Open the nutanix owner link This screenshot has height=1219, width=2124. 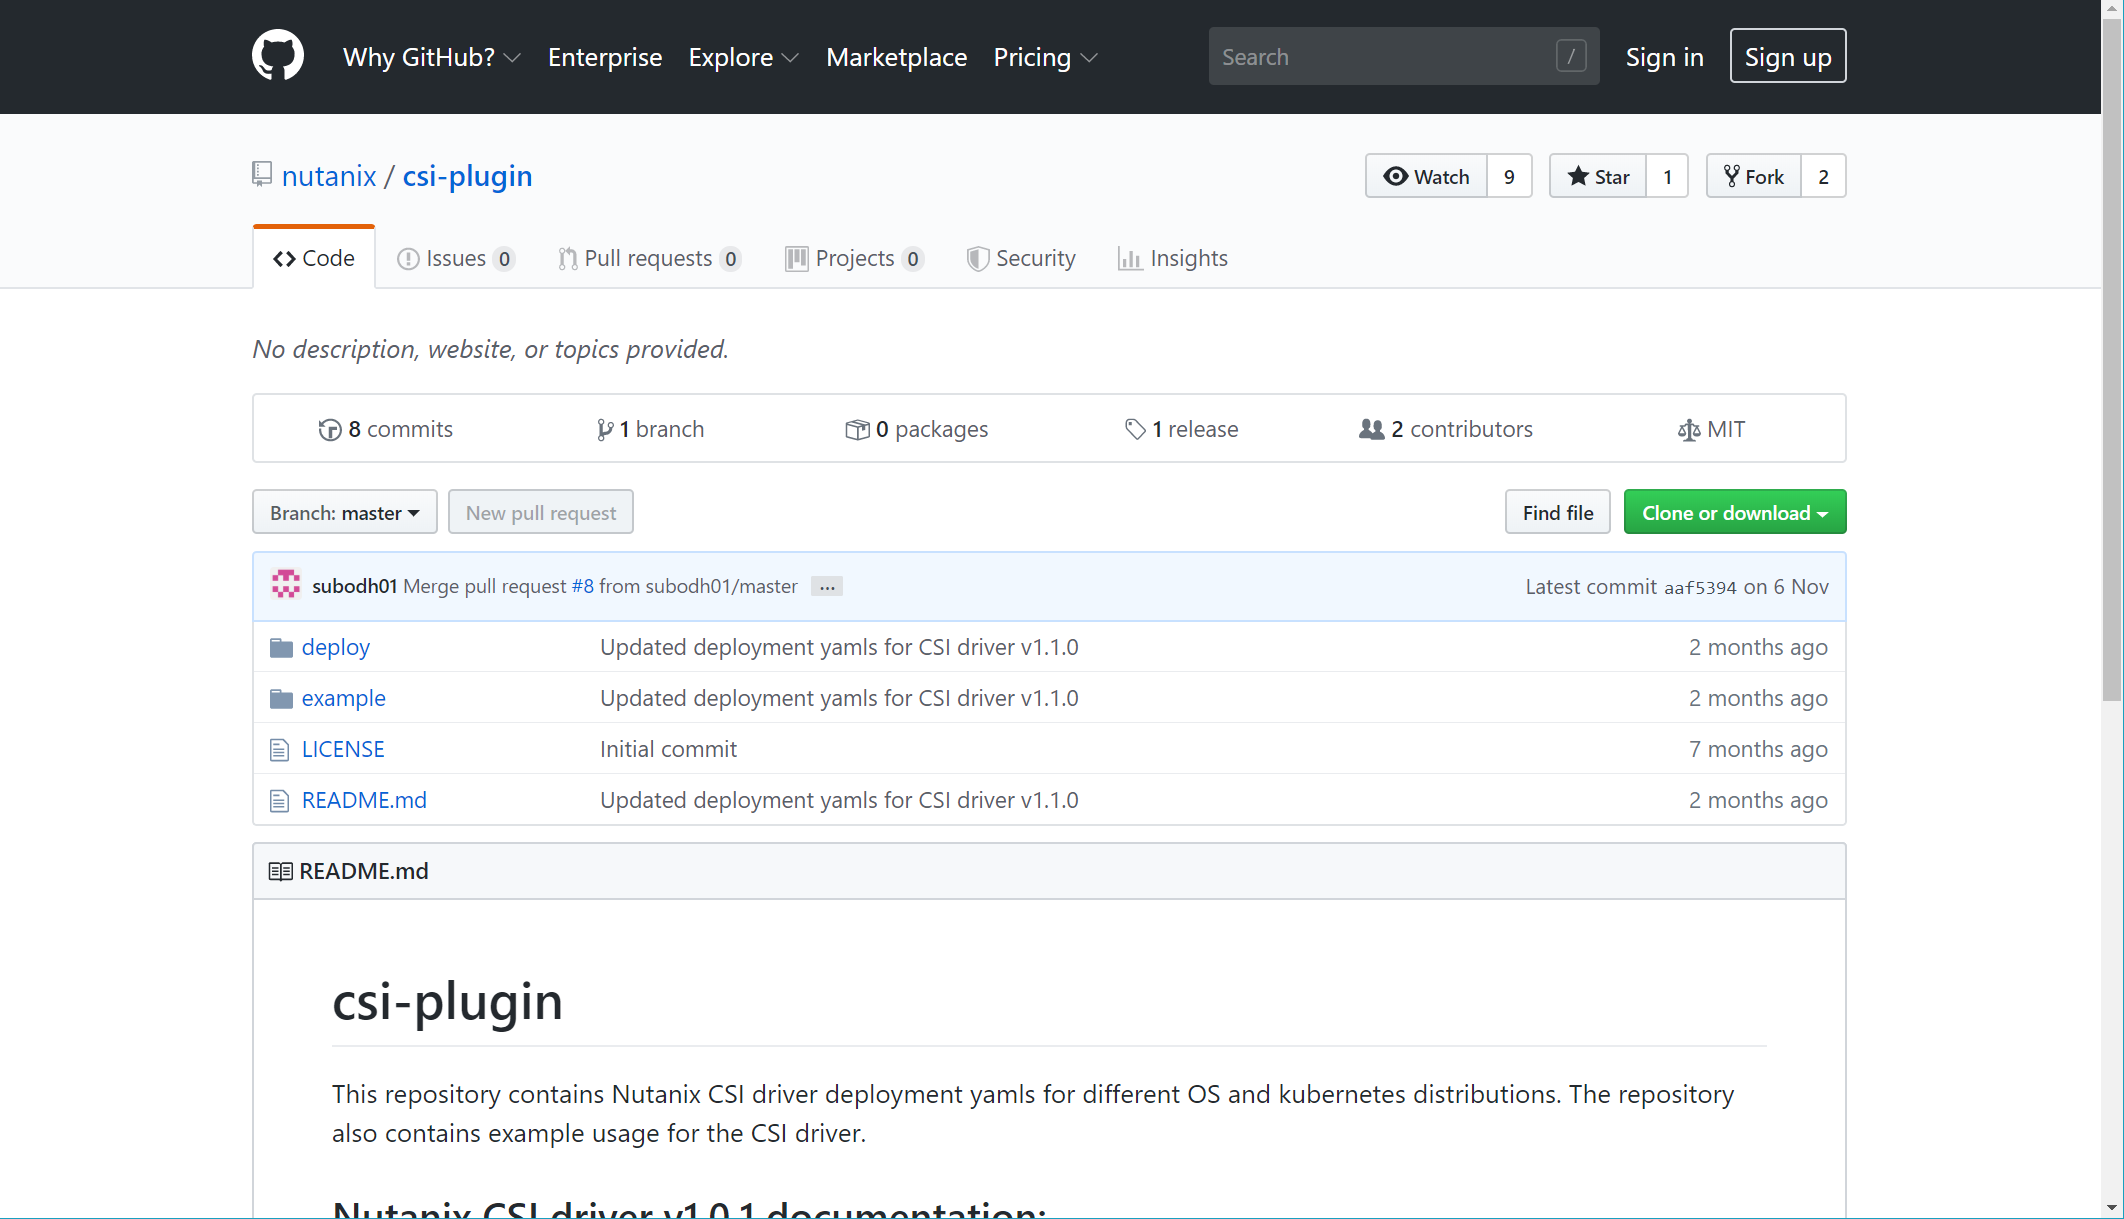pos(329,176)
